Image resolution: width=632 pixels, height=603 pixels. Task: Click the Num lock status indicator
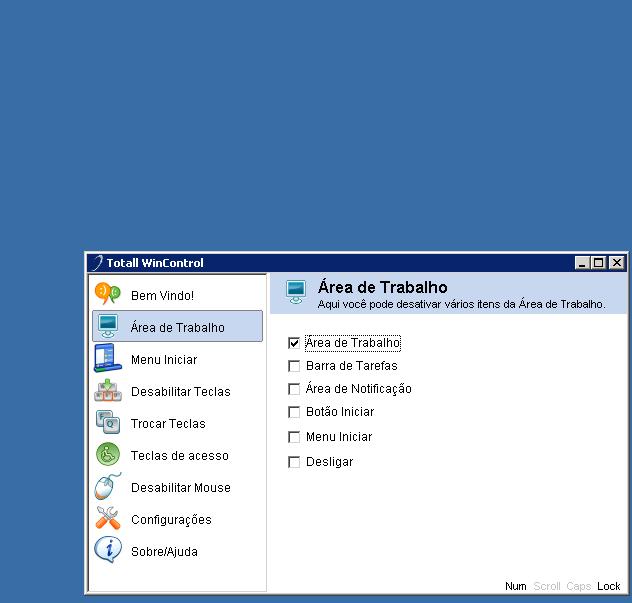515,586
